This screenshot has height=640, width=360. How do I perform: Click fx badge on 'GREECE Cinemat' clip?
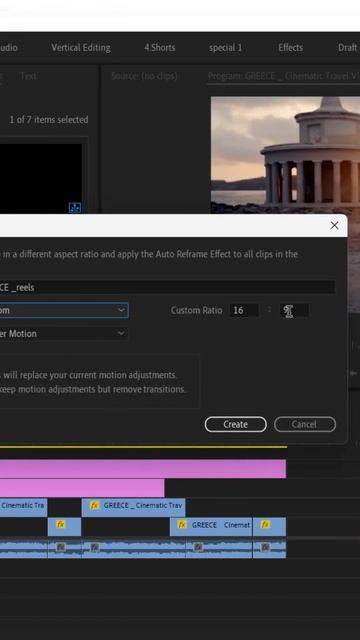point(182,524)
